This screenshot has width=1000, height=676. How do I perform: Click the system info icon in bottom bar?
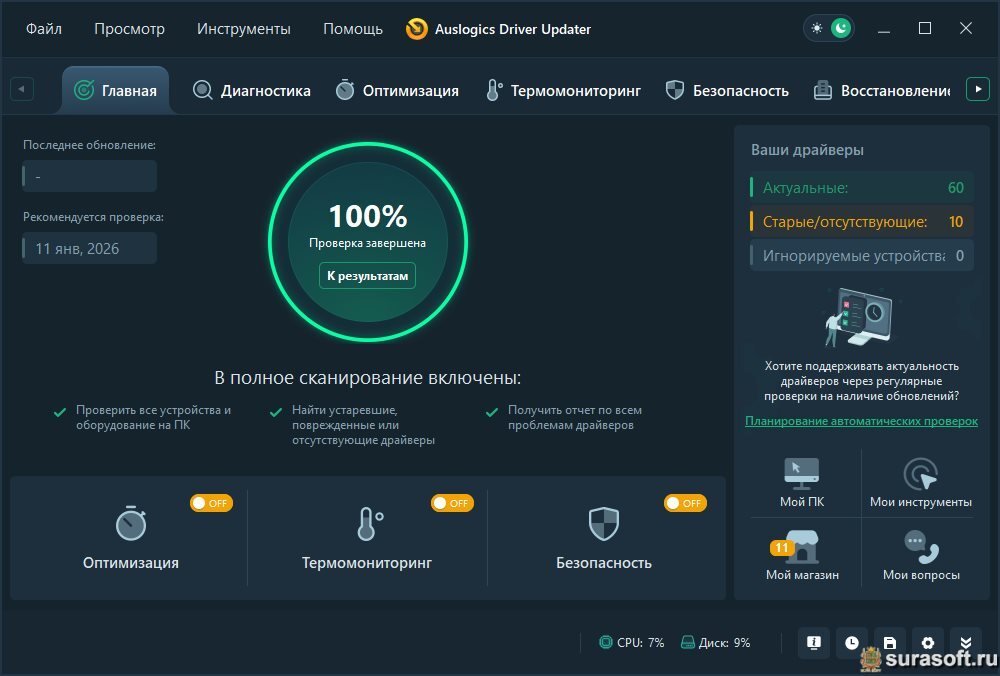[814, 643]
